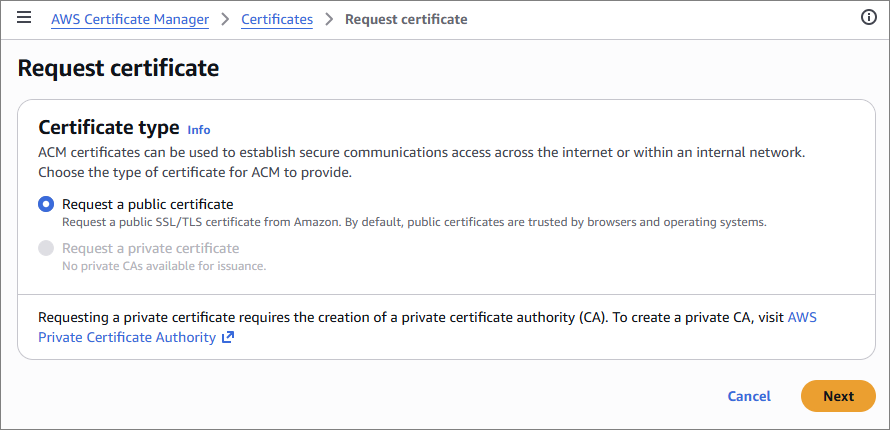890x430 pixels.
Task: Click the 'Certificate type' section heading
Action: [x=108, y=128]
